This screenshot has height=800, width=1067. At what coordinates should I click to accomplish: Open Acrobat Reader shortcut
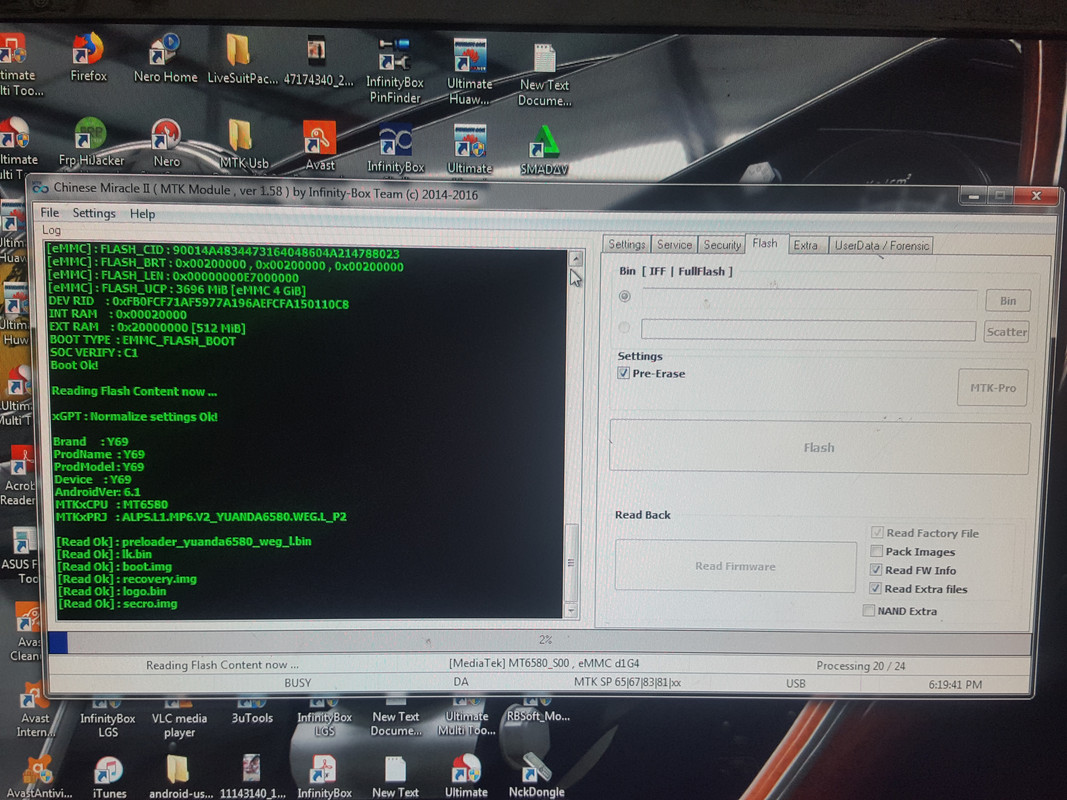[18, 476]
